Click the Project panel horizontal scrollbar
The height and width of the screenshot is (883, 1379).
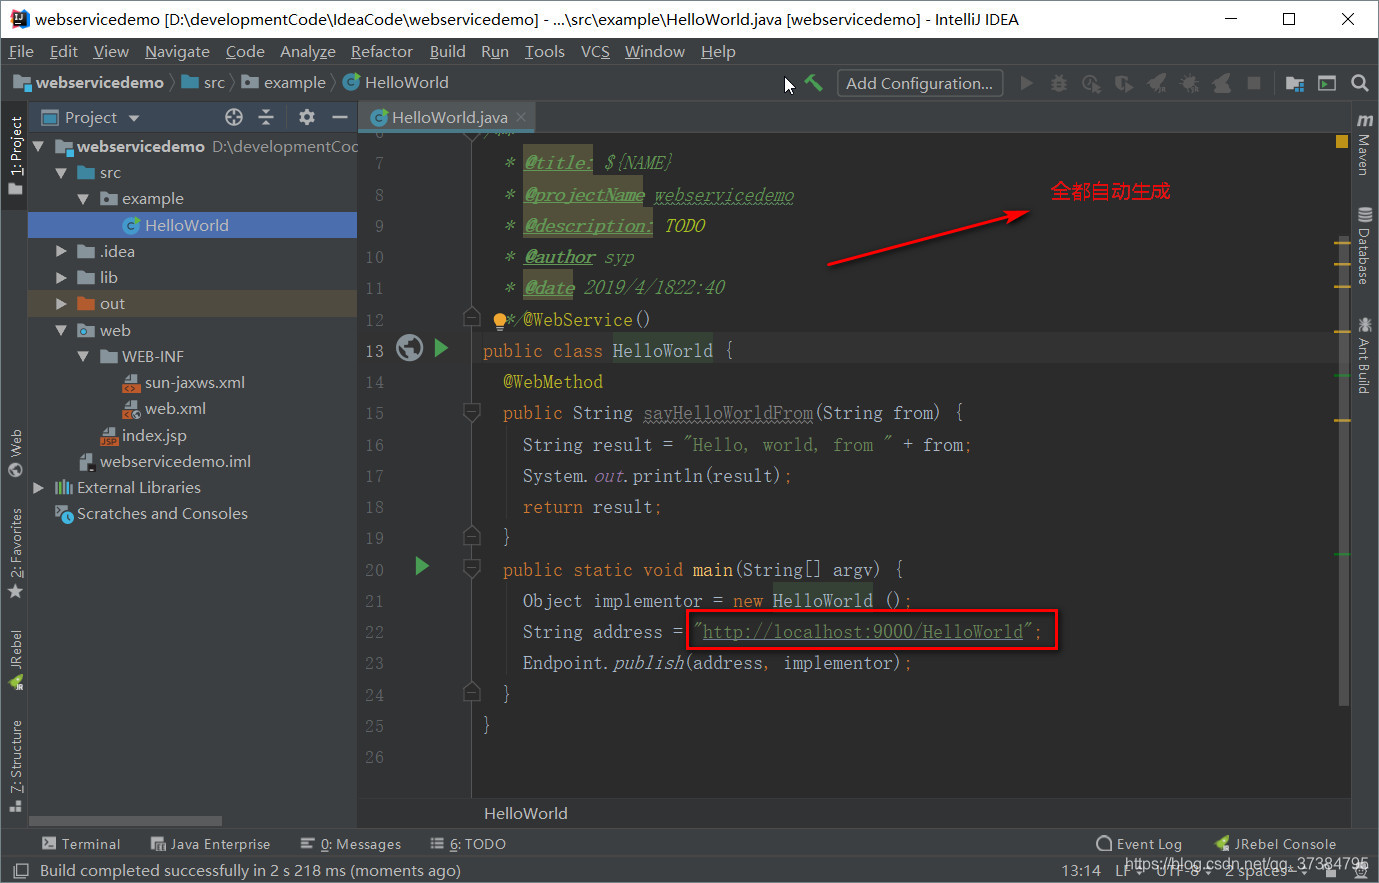[126, 821]
